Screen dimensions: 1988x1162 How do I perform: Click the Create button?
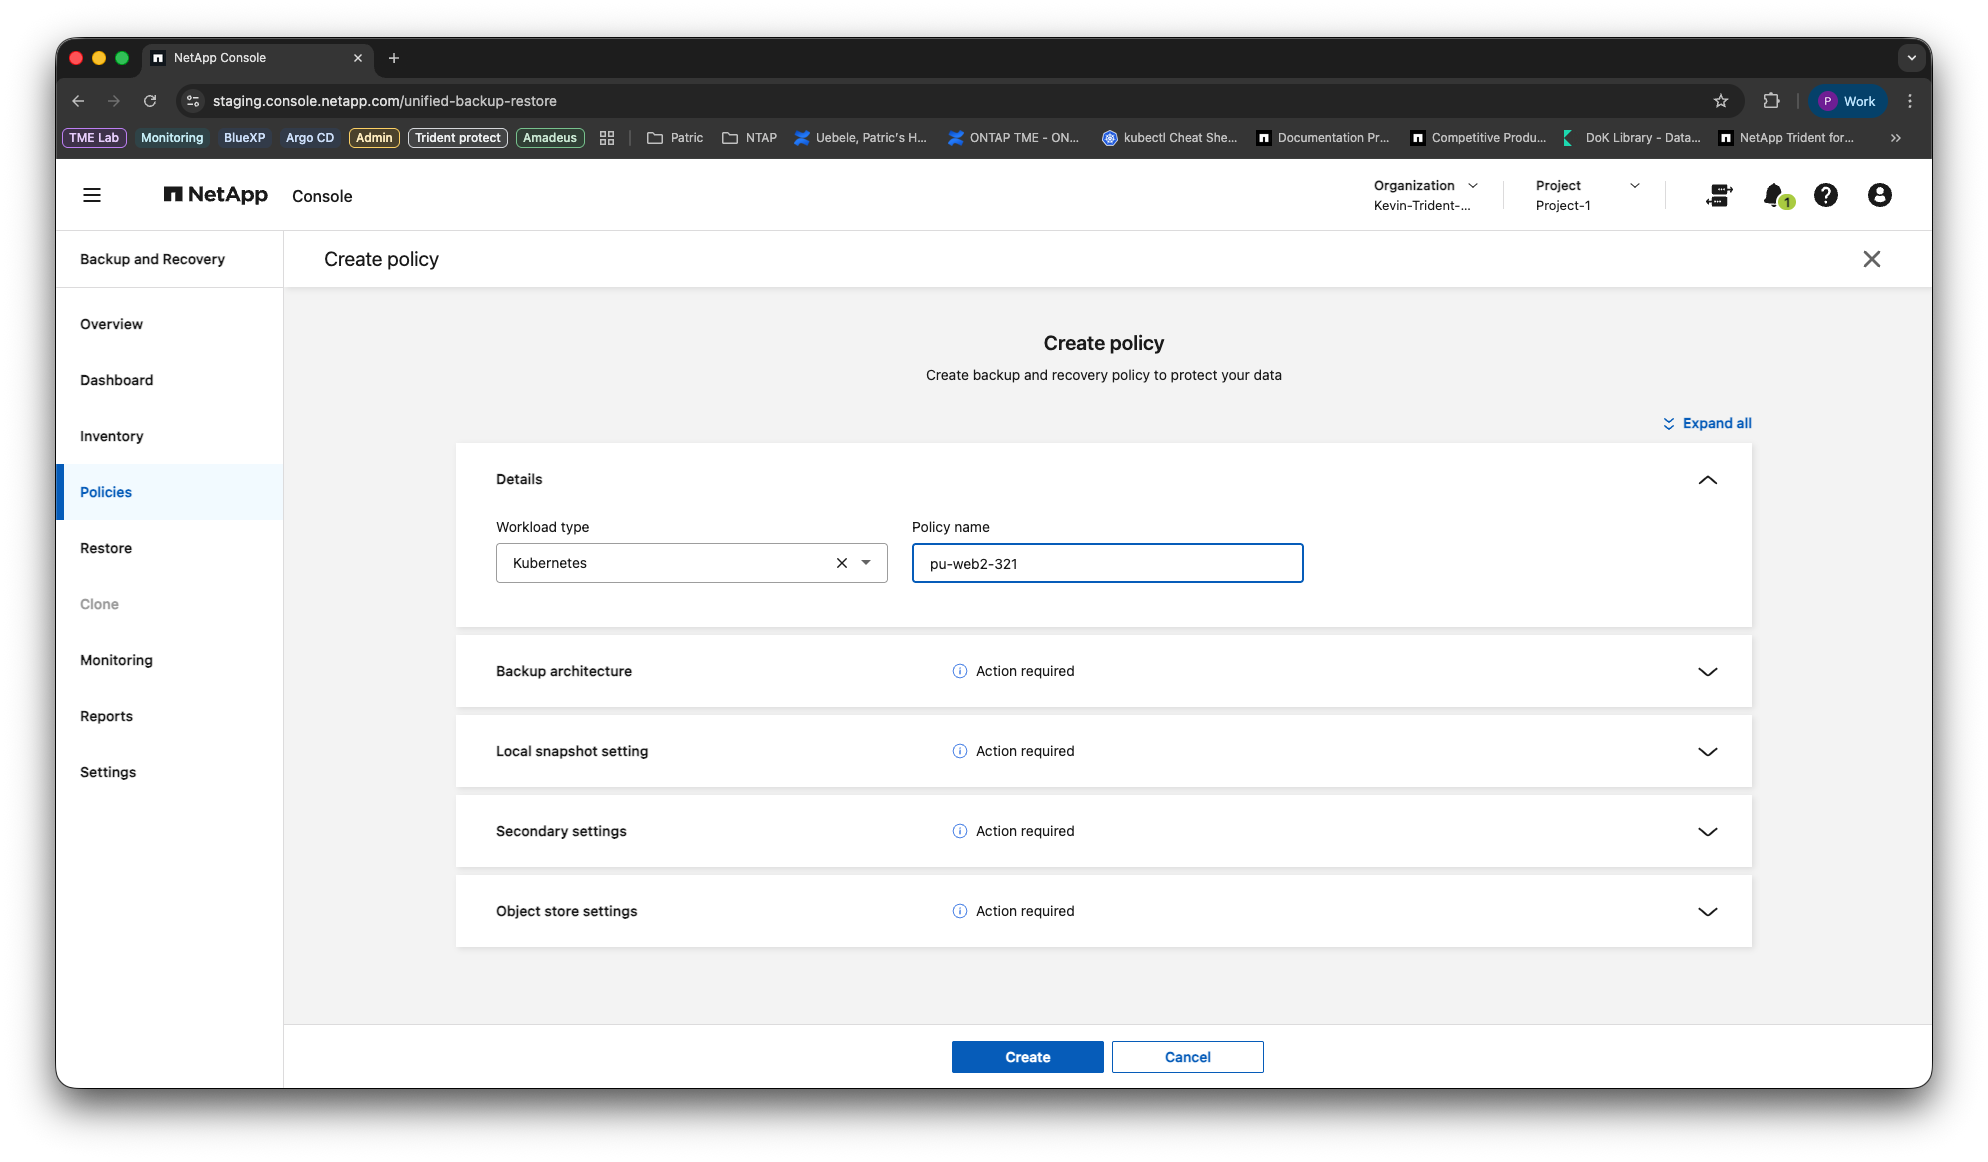tap(1028, 1057)
